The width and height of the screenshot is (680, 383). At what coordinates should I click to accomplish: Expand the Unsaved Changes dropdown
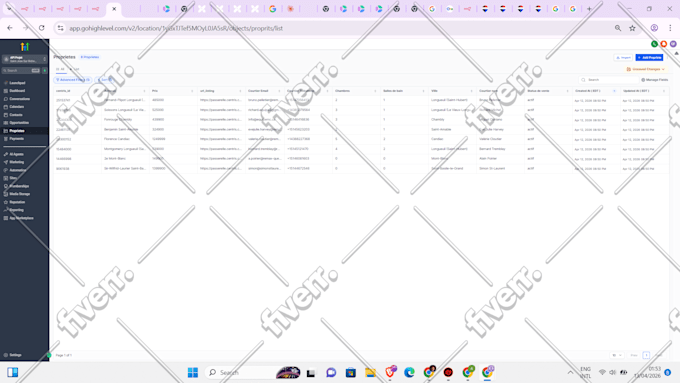point(646,69)
